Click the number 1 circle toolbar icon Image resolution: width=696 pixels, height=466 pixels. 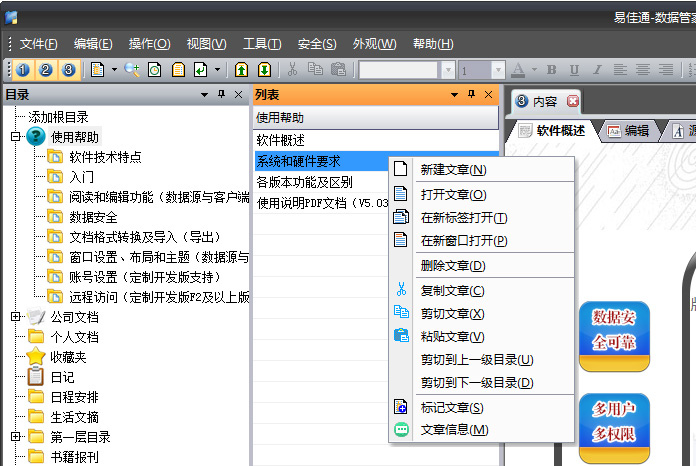click(x=24, y=70)
